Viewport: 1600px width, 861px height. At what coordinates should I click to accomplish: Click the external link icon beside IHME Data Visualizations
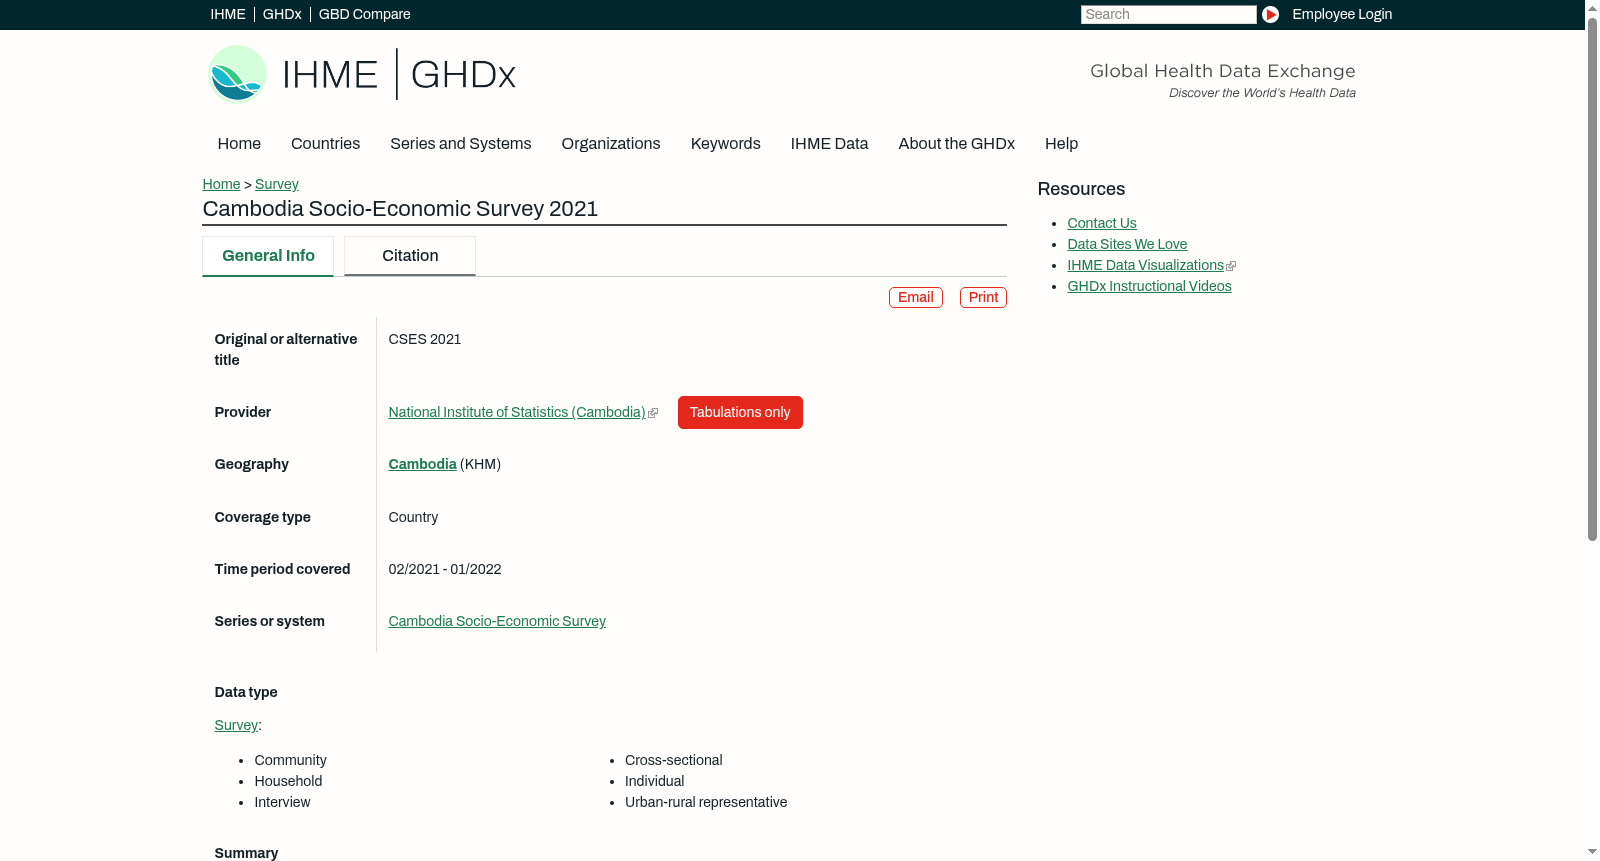[1231, 266]
